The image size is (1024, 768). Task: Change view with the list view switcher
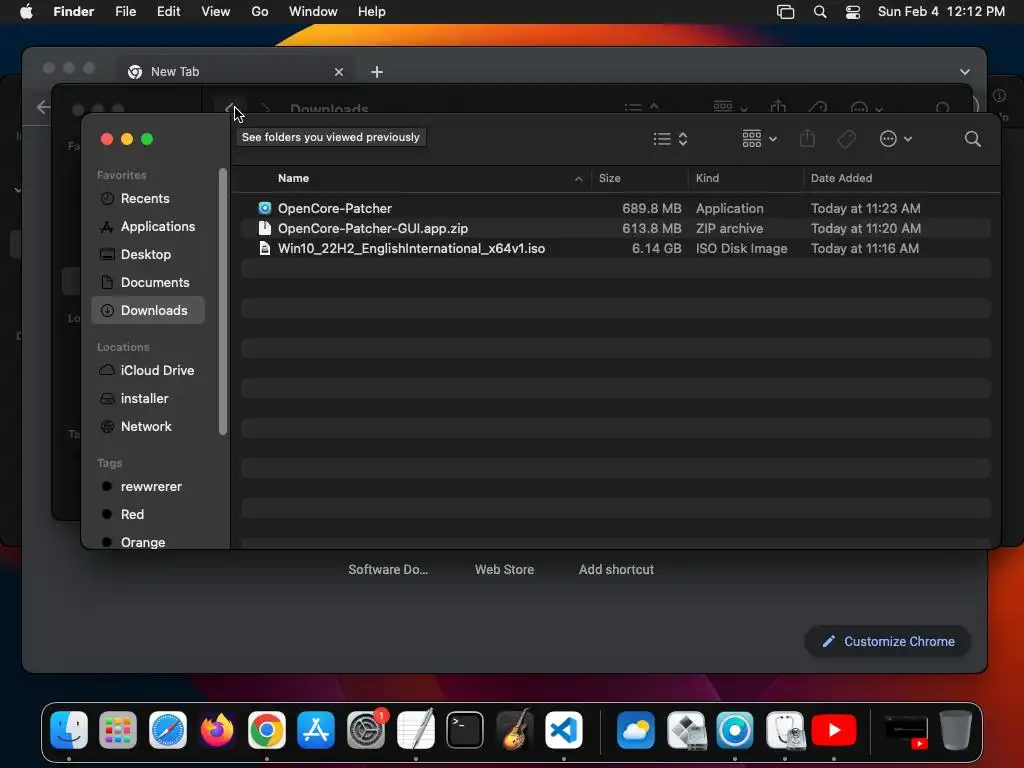670,139
